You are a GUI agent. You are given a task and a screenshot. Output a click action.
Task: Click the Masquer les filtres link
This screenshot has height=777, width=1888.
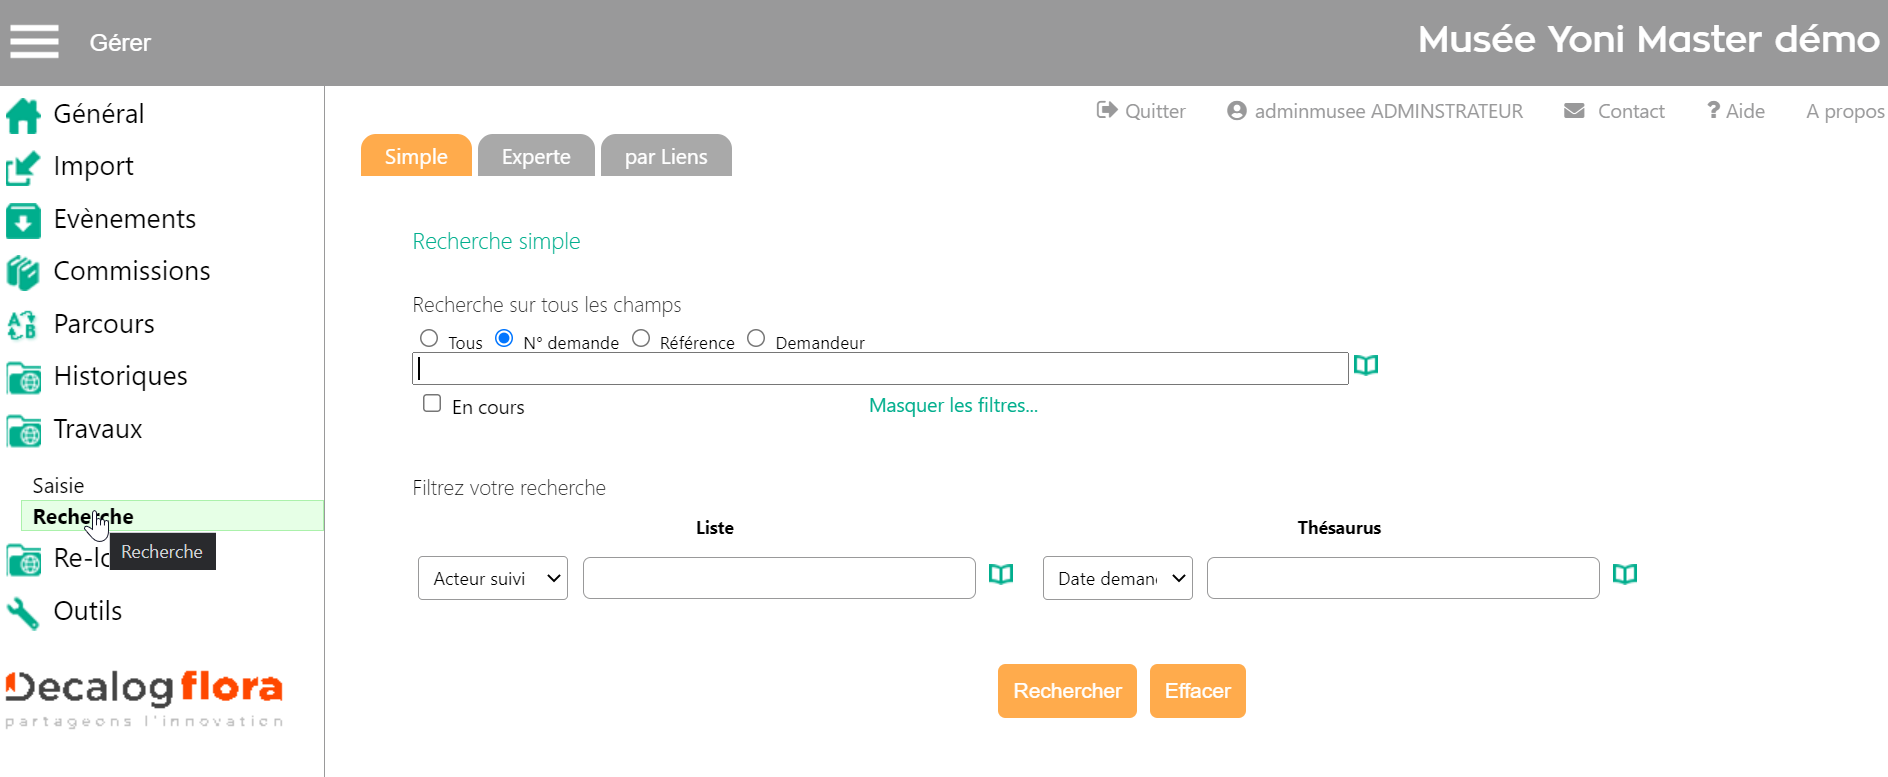953,406
